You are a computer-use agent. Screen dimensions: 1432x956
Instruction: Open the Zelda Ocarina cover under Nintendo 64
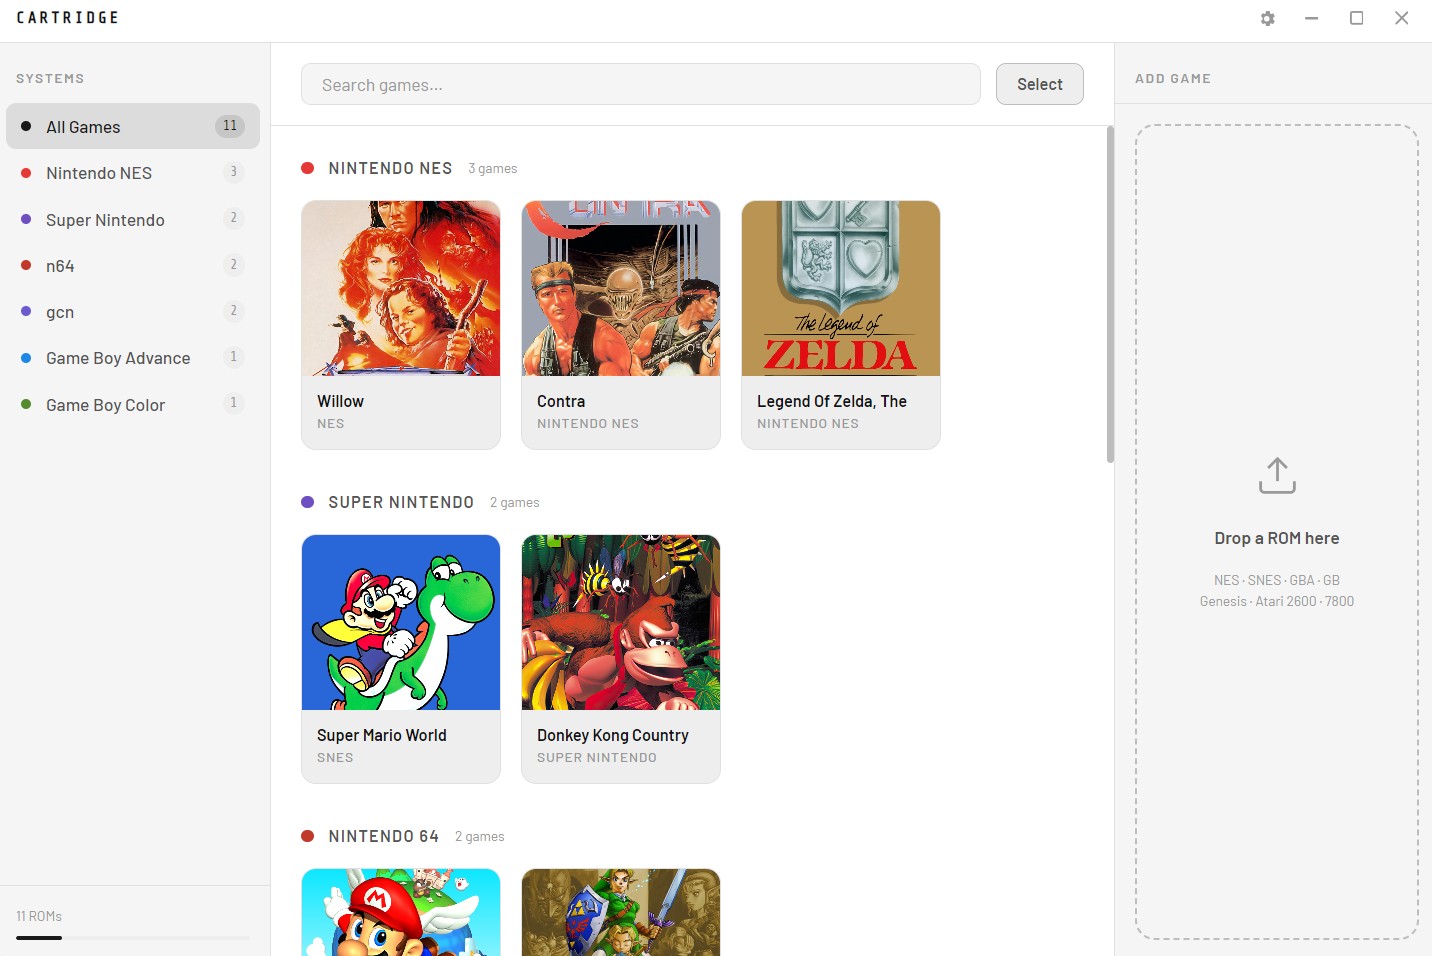(x=621, y=912)
